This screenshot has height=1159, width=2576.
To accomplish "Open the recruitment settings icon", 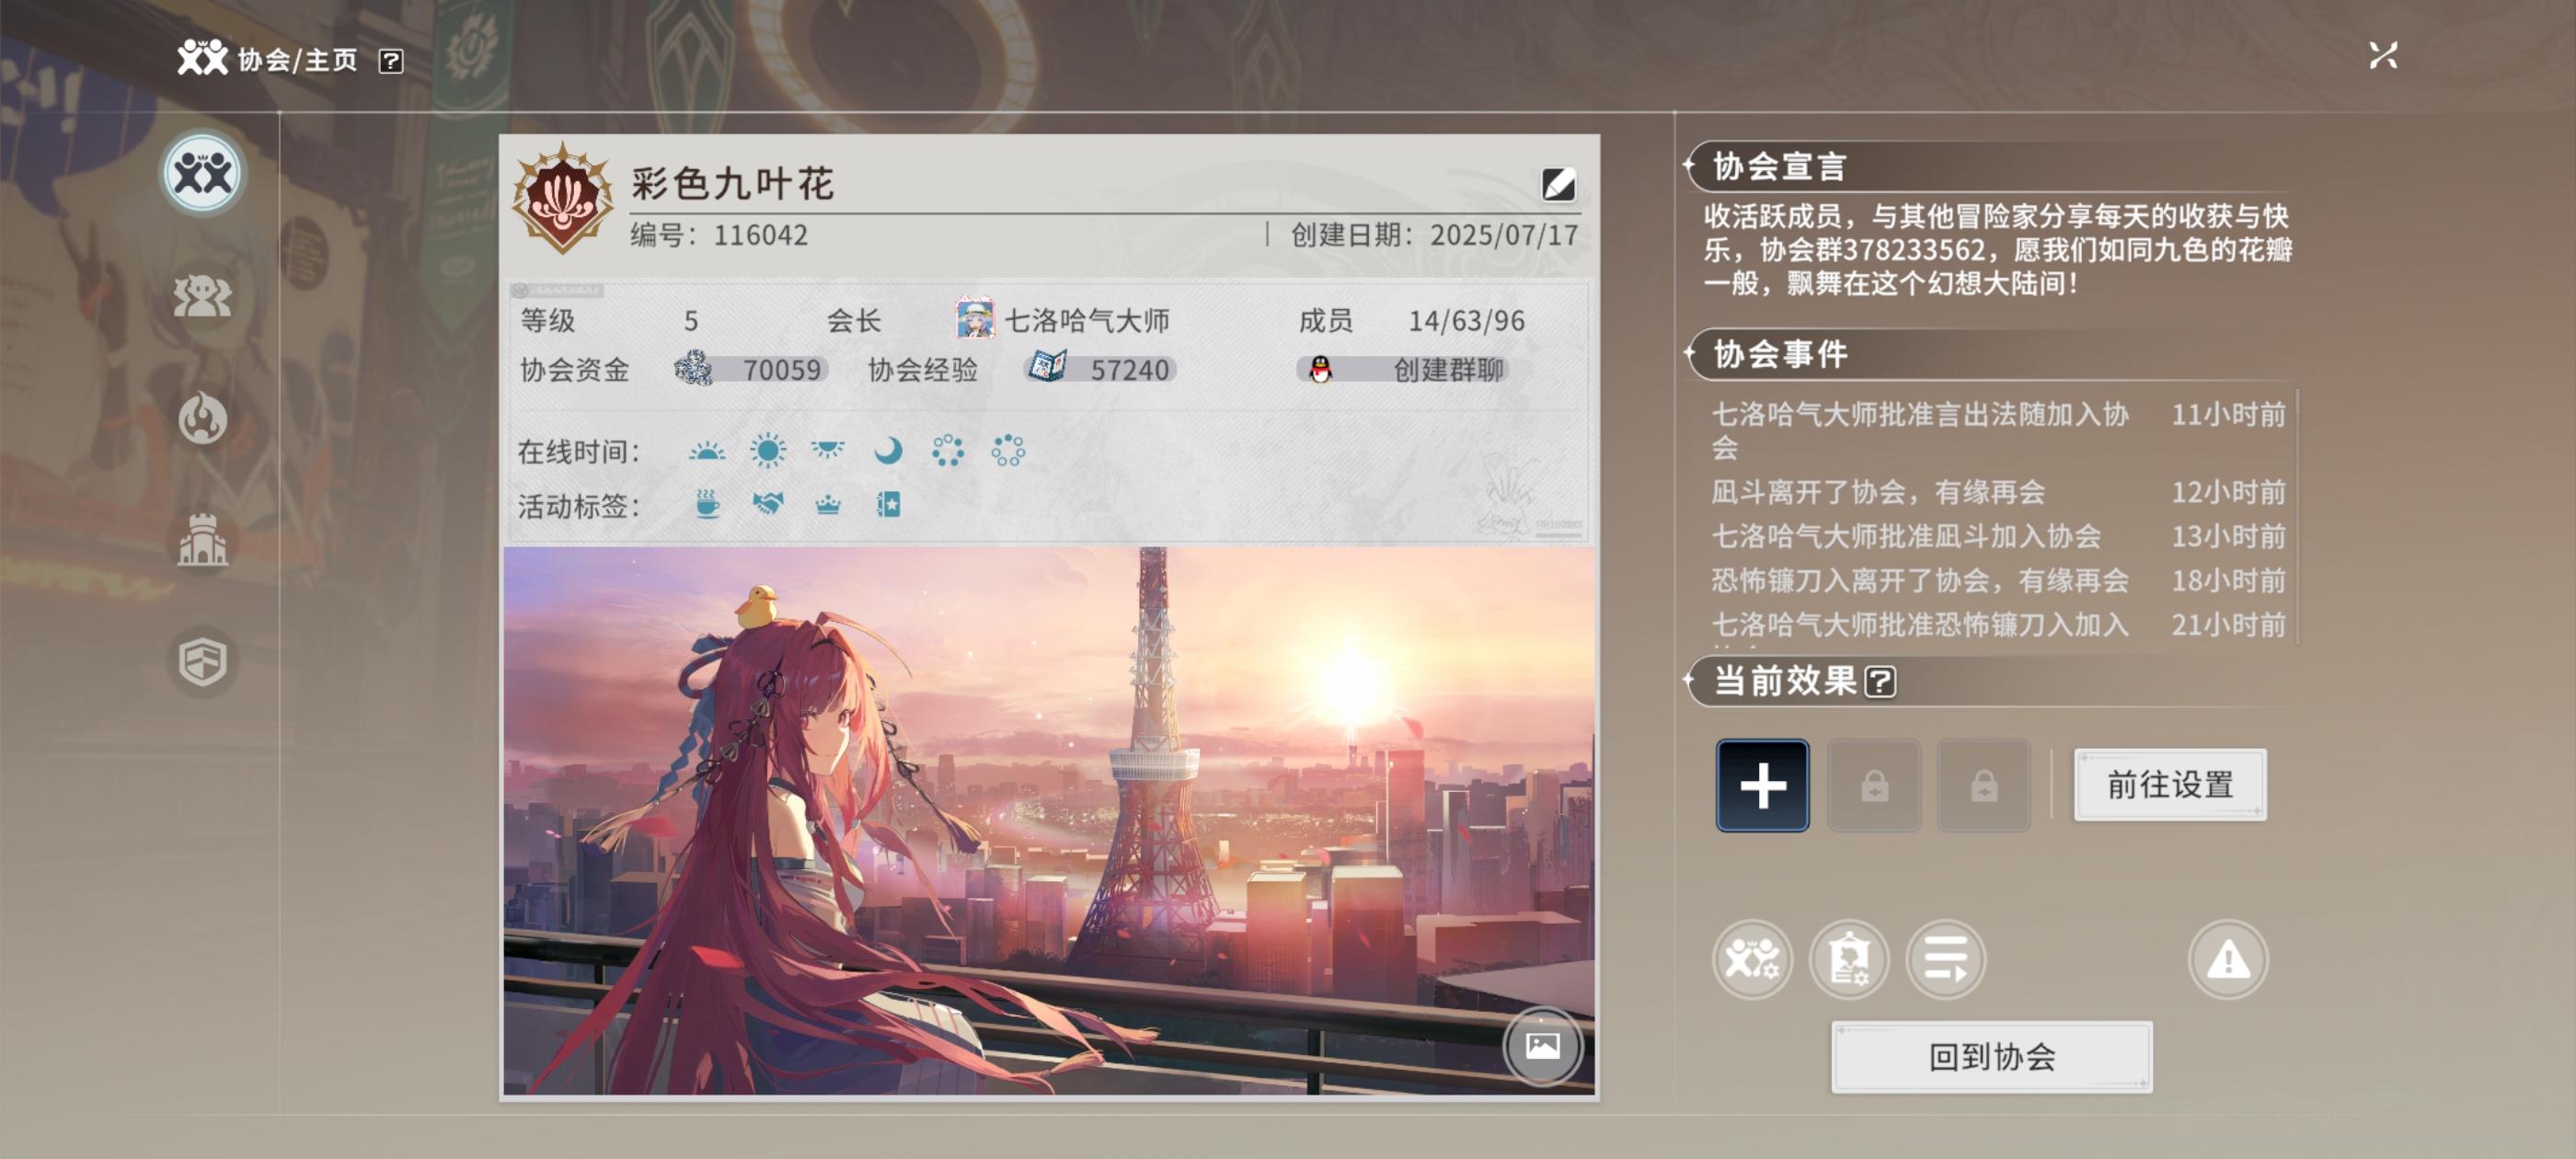I will pos(1848,959).
